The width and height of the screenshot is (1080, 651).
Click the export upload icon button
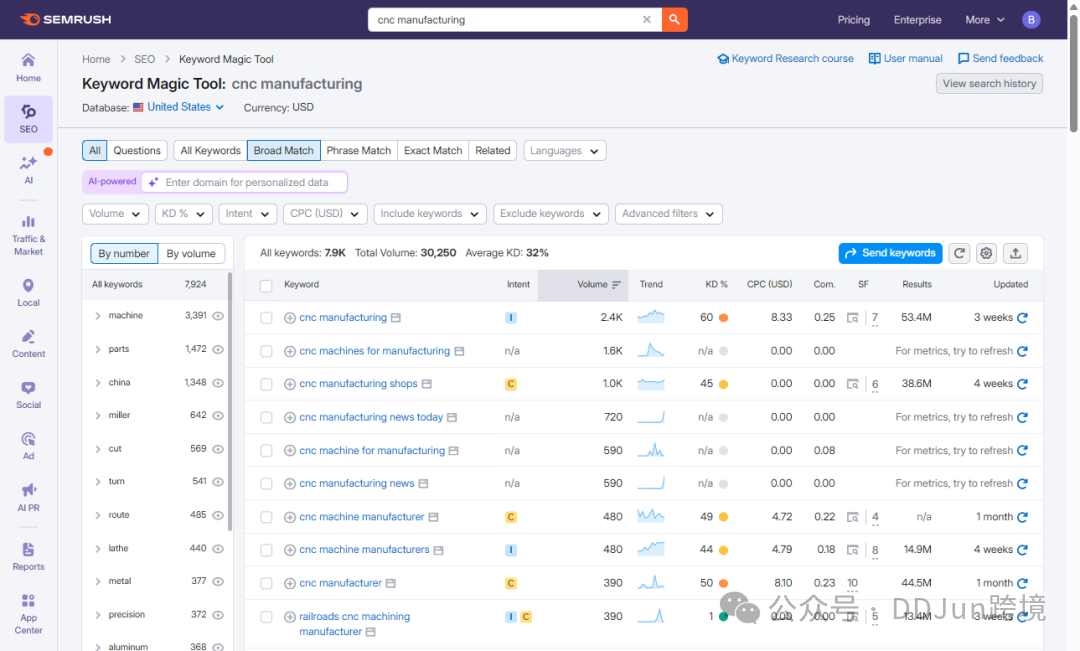1015,253
